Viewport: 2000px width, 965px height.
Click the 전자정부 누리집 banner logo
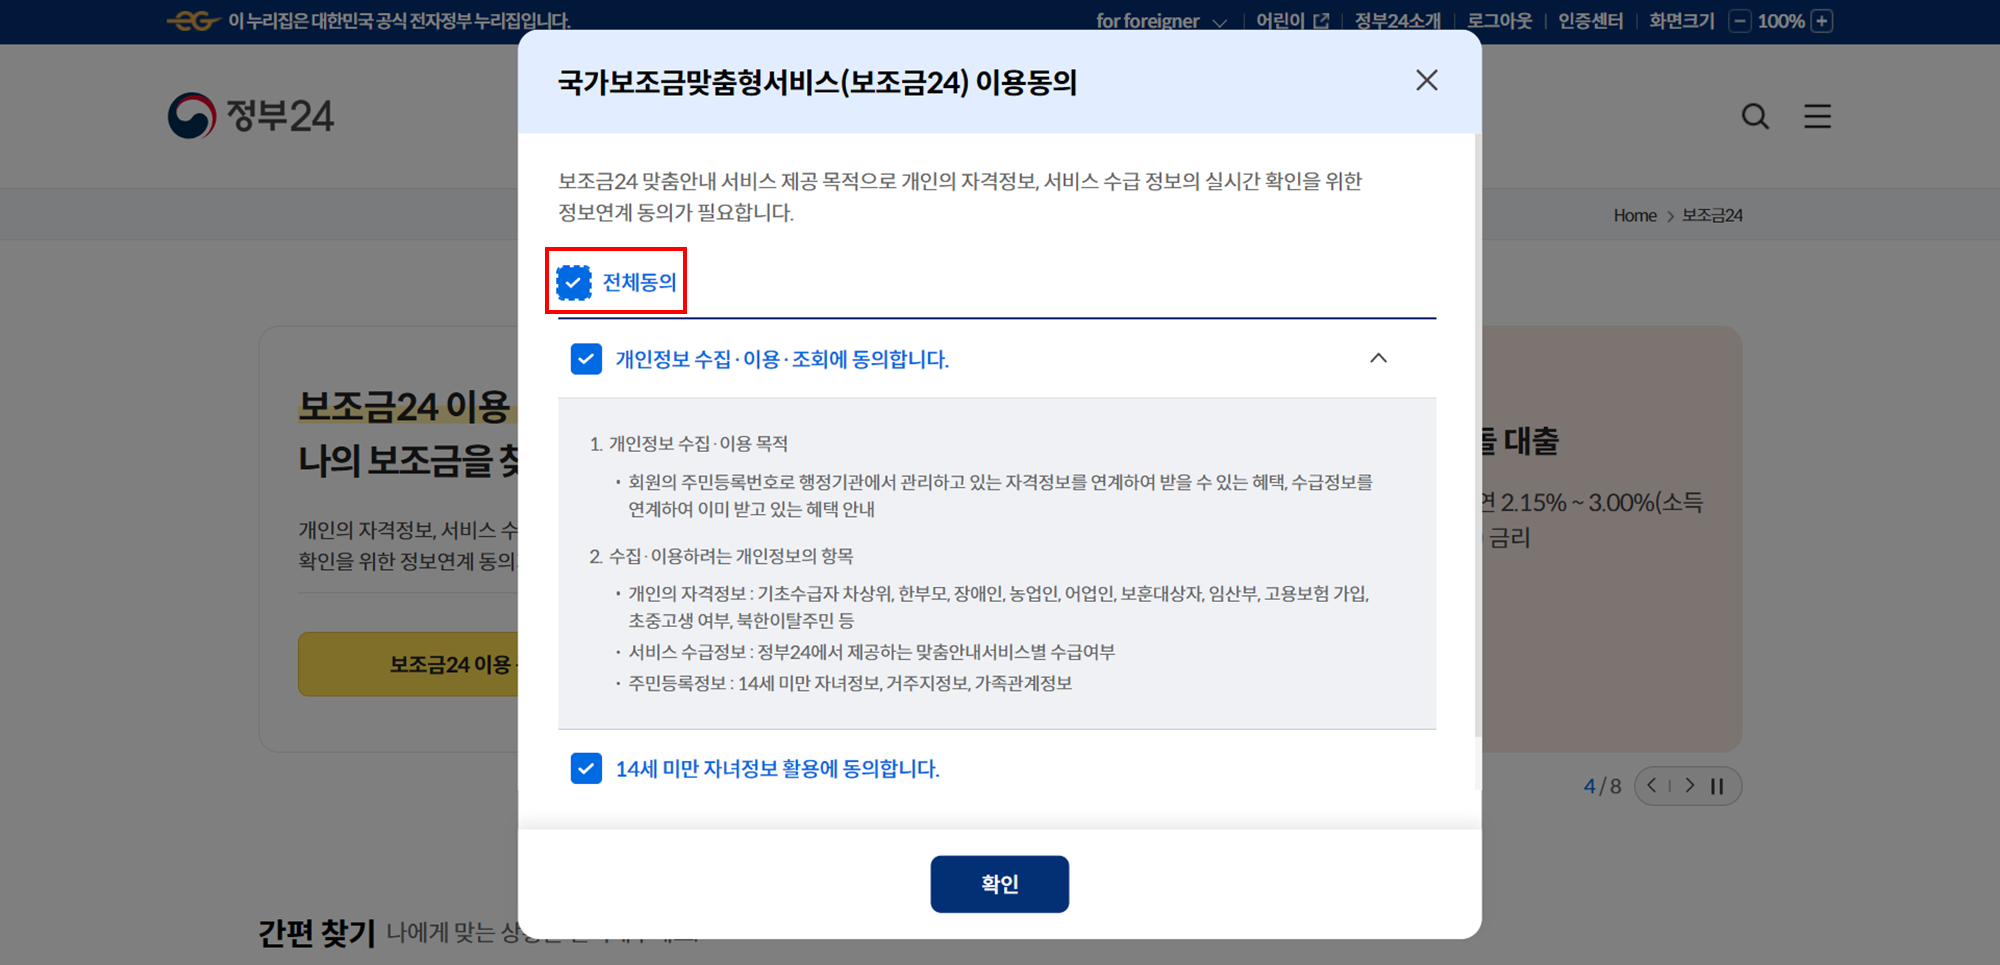[x=194, y=20]
